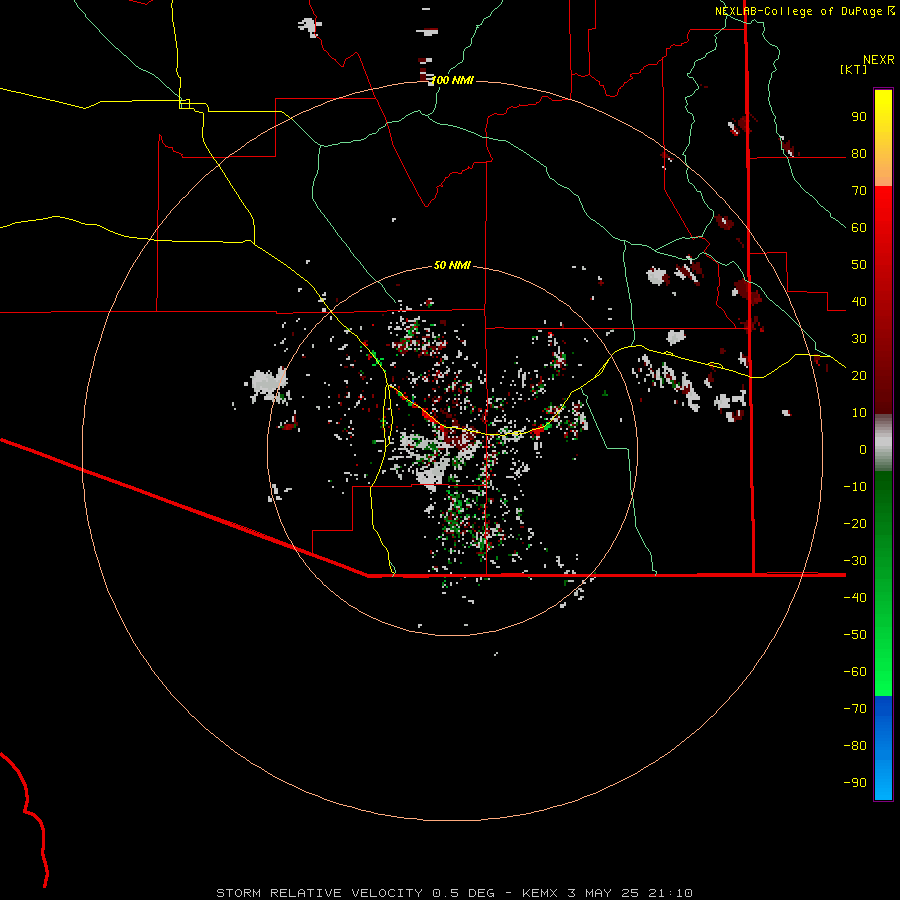The image size is (900, 900).
Task: Click the 50 NMI range ring label
Action: coord(452,265)
